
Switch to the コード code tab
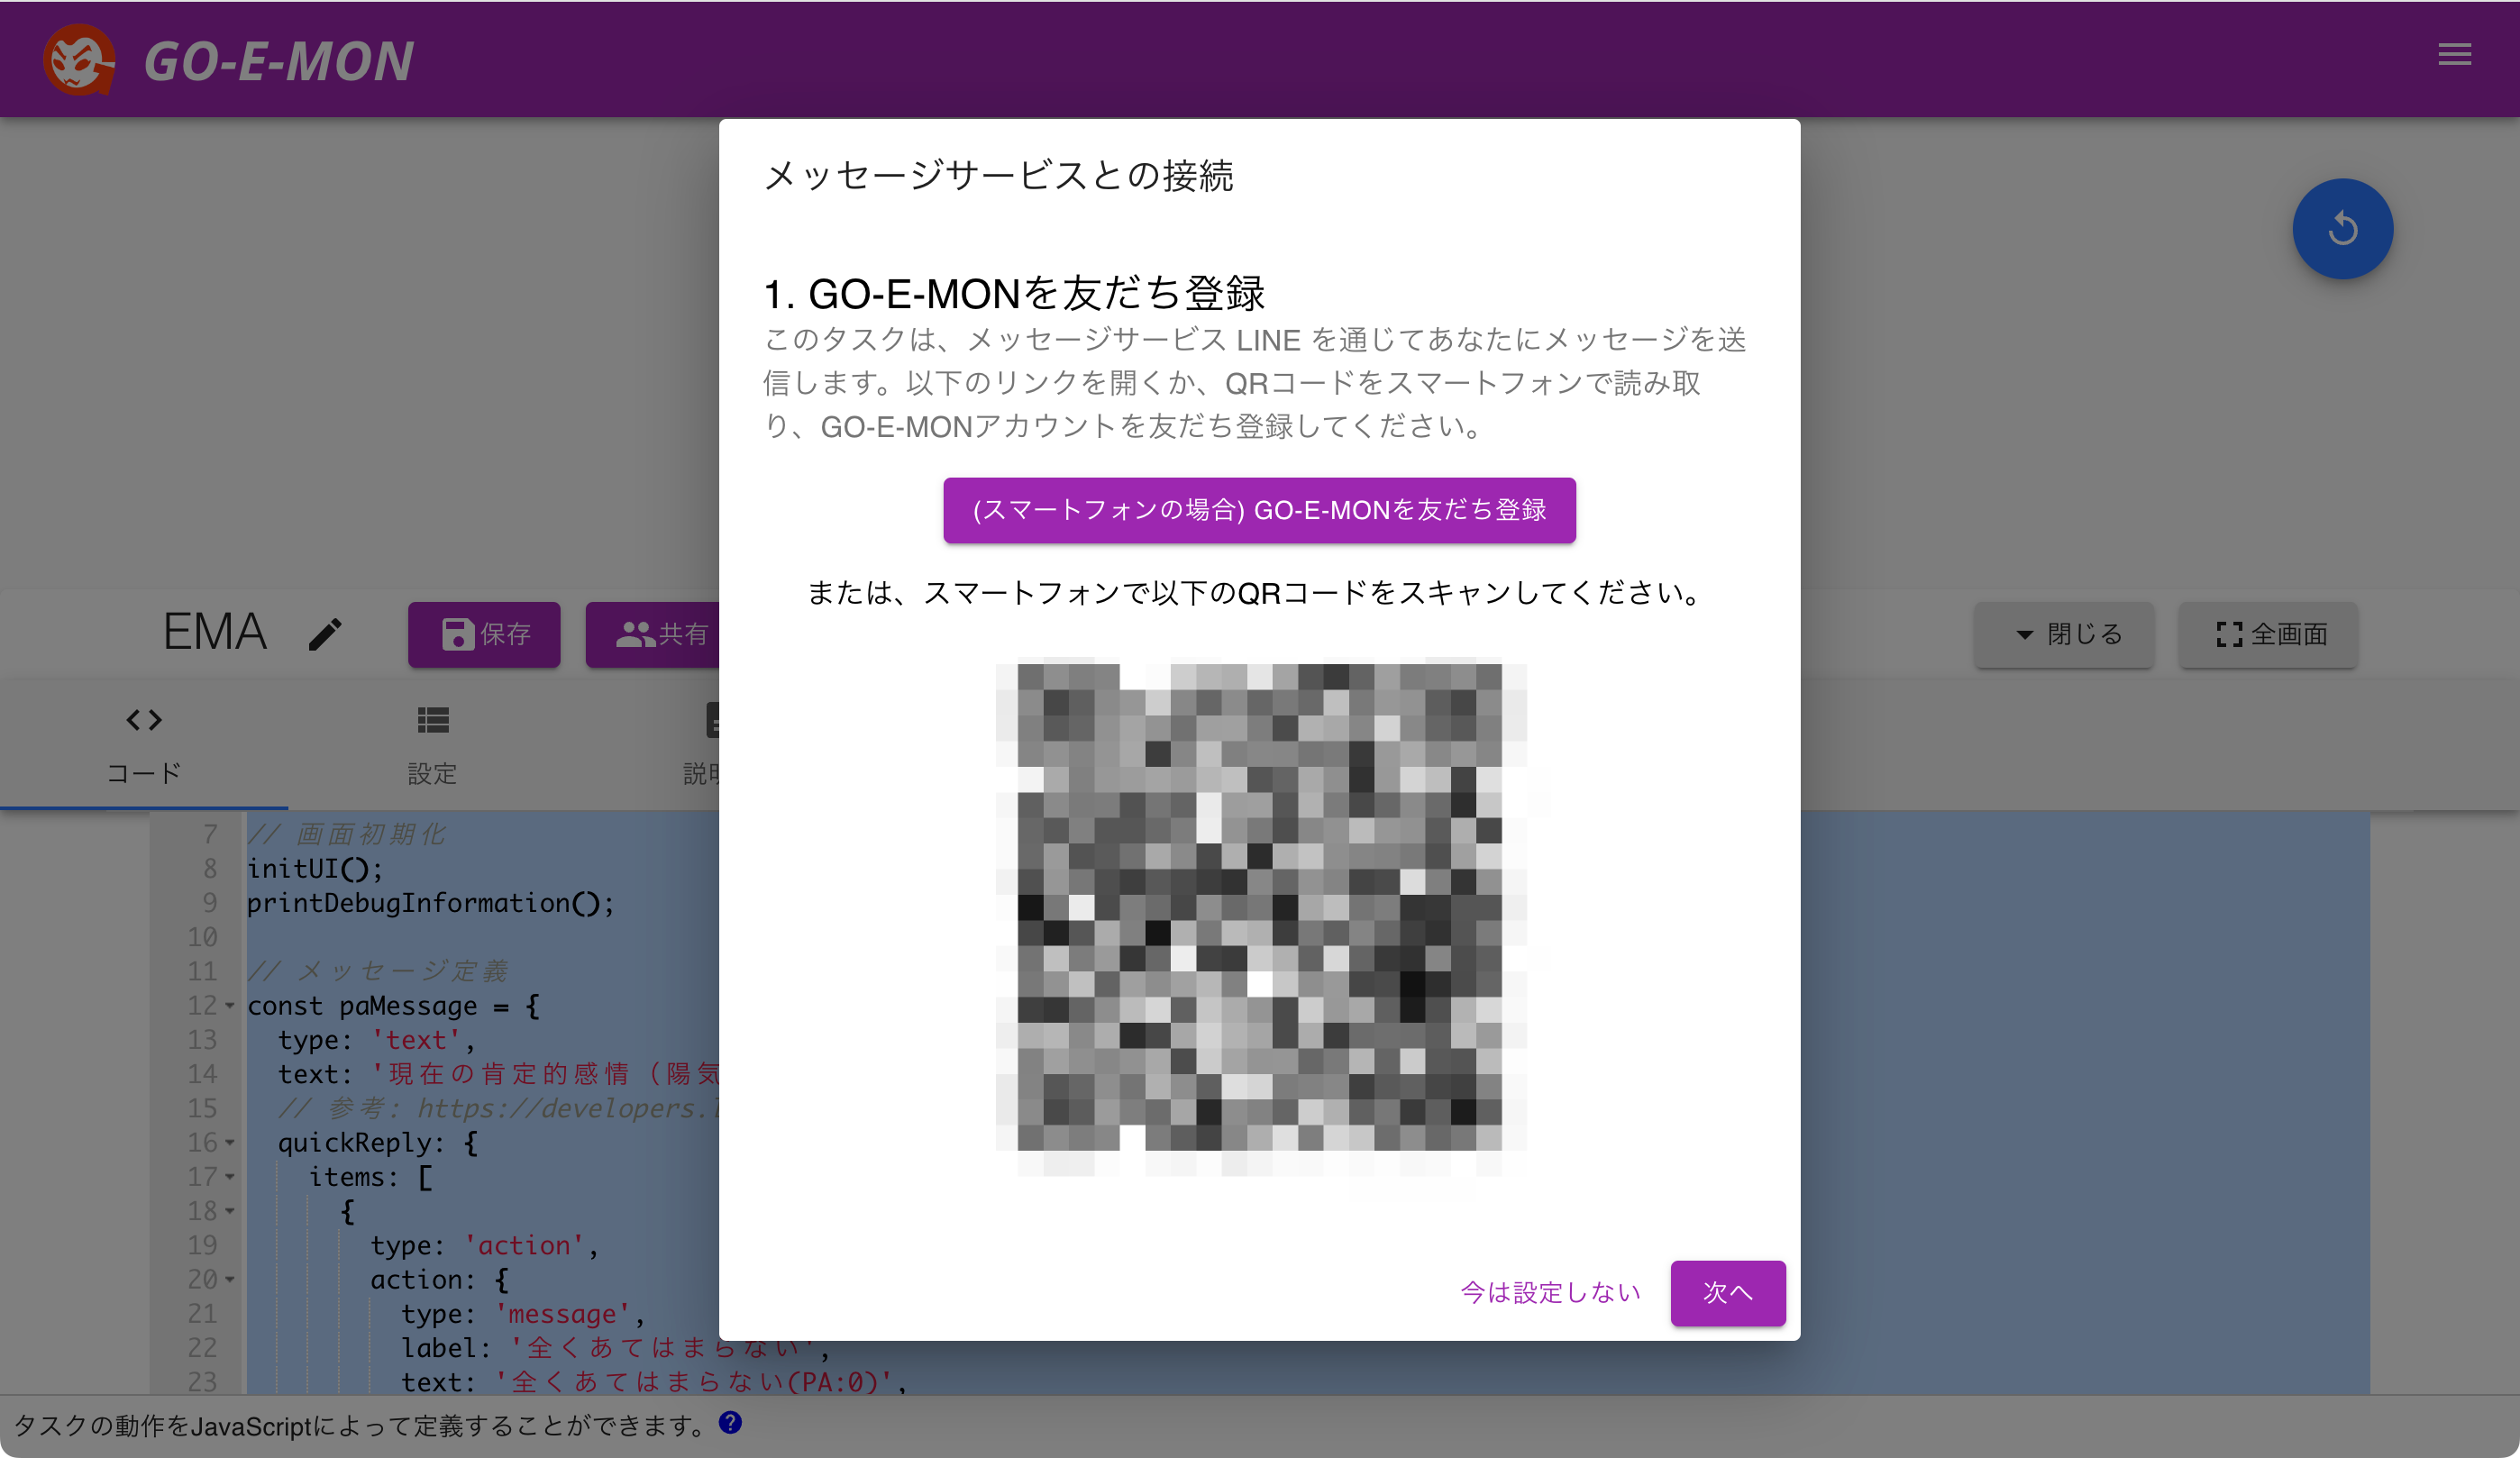pos(144,744)
